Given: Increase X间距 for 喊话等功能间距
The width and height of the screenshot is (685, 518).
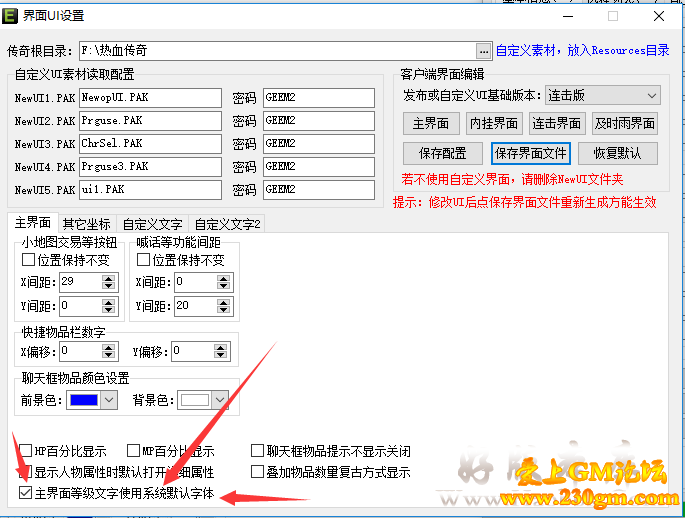Looking at the screenshot, I should (223, 278).
